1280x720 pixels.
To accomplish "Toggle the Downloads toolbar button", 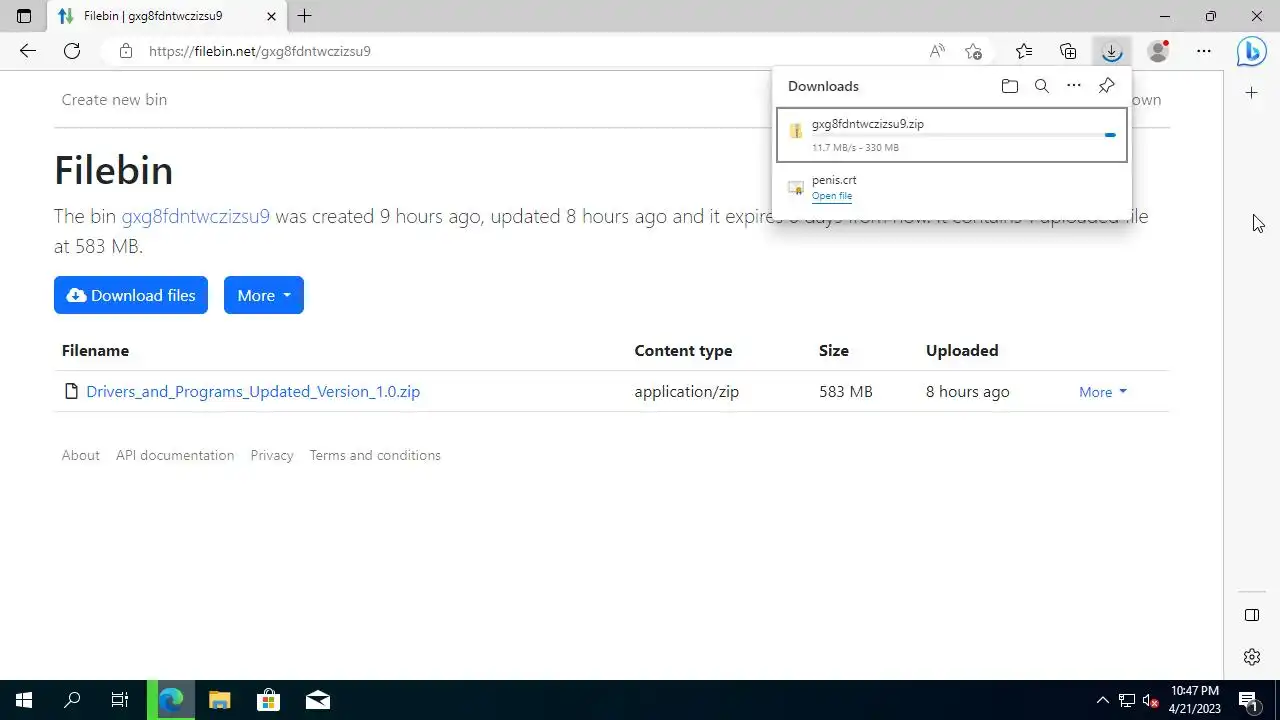I will (1112, 51).
